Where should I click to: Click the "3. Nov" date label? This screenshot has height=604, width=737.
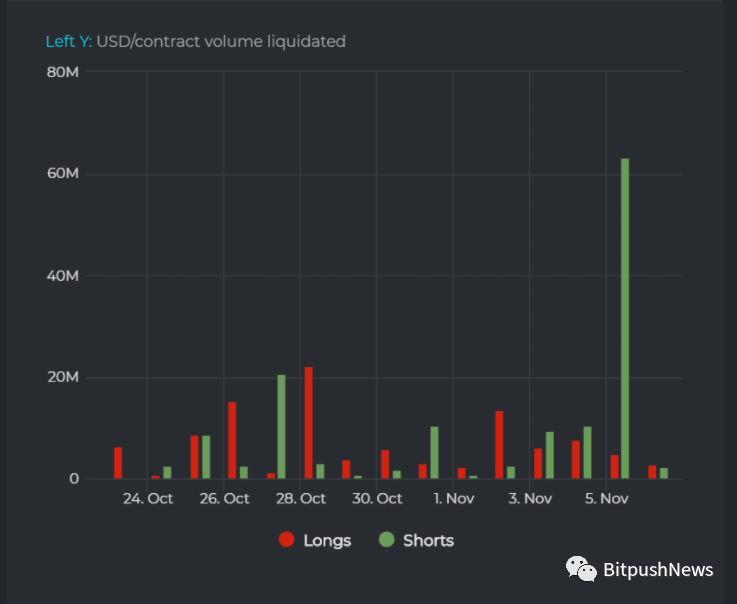pyautogui.click(x=530, y=498)
